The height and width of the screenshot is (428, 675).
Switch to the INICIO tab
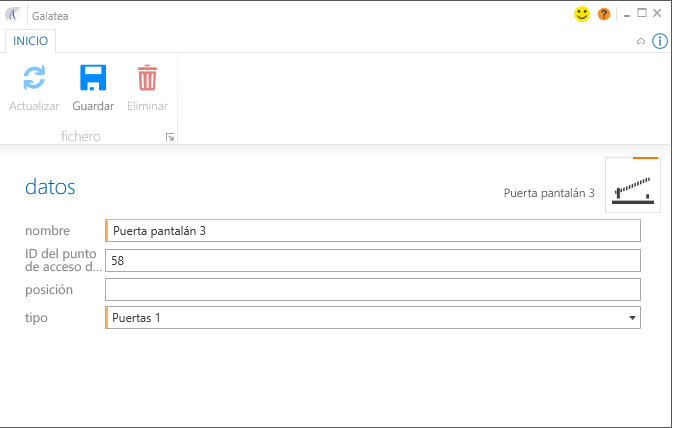tap(30, 41)
